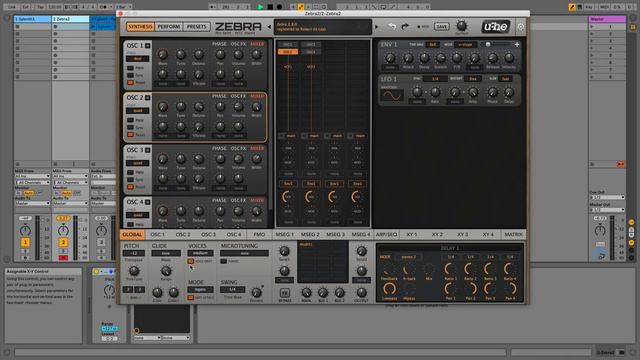Image resolution: width=640 pixels, height=360 pixels.
Task: Click the ENV 1 Attack knob
Action: click(x=408, y=58)
